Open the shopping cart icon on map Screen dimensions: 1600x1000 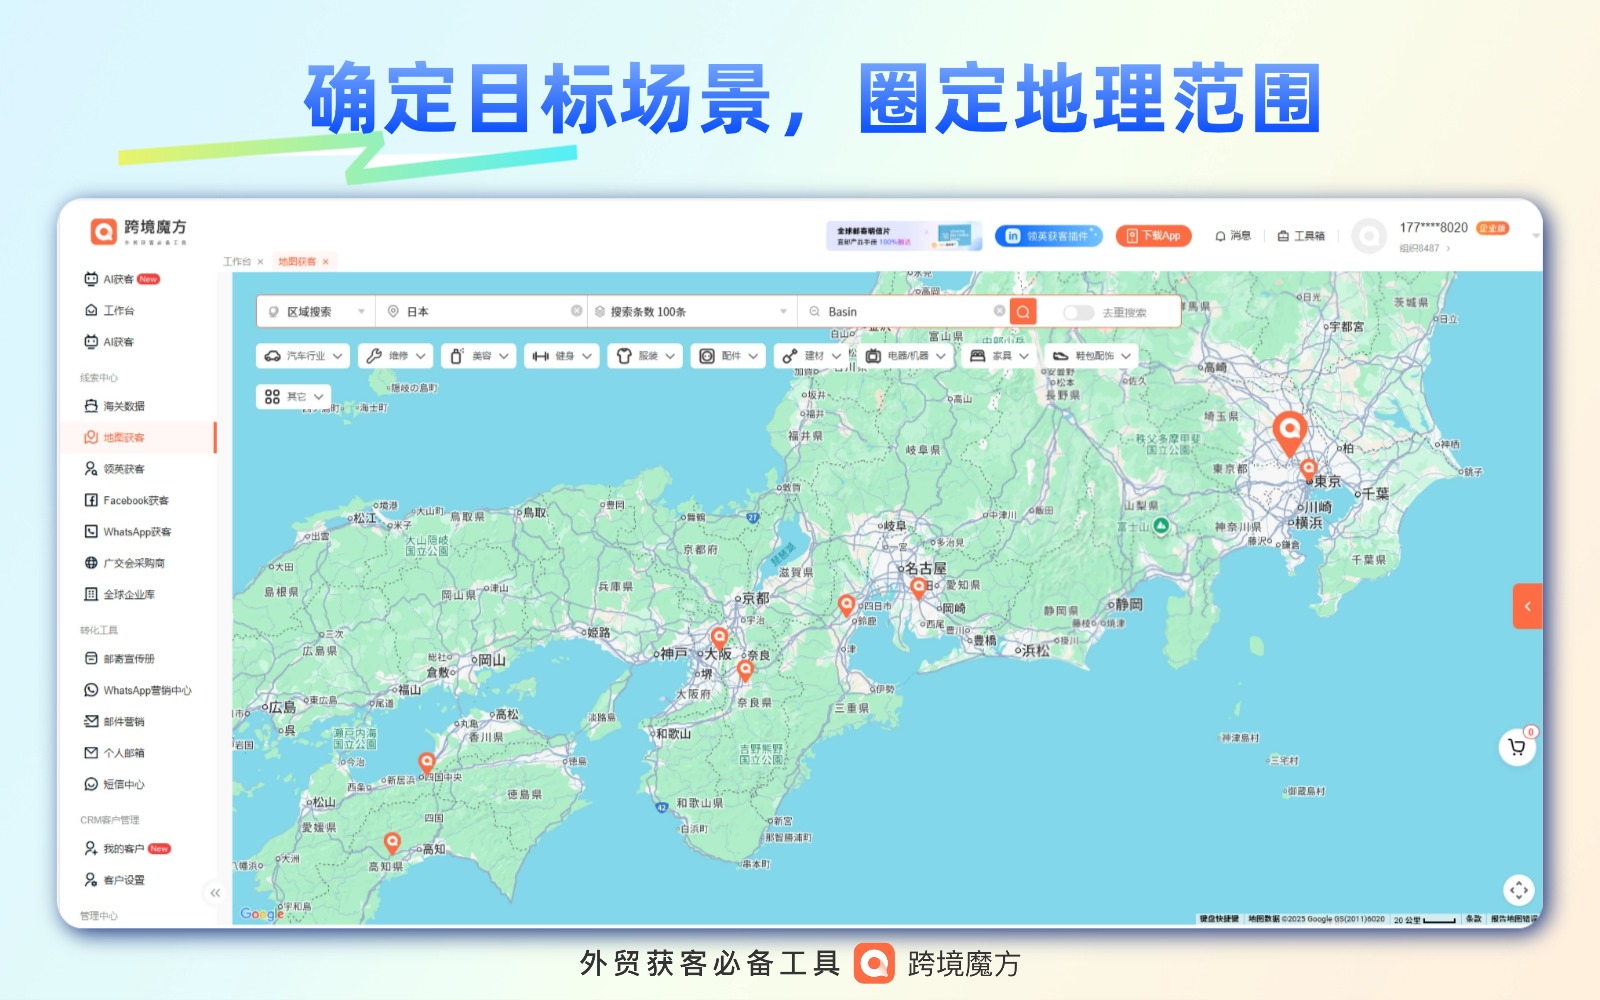[1517, 747]
